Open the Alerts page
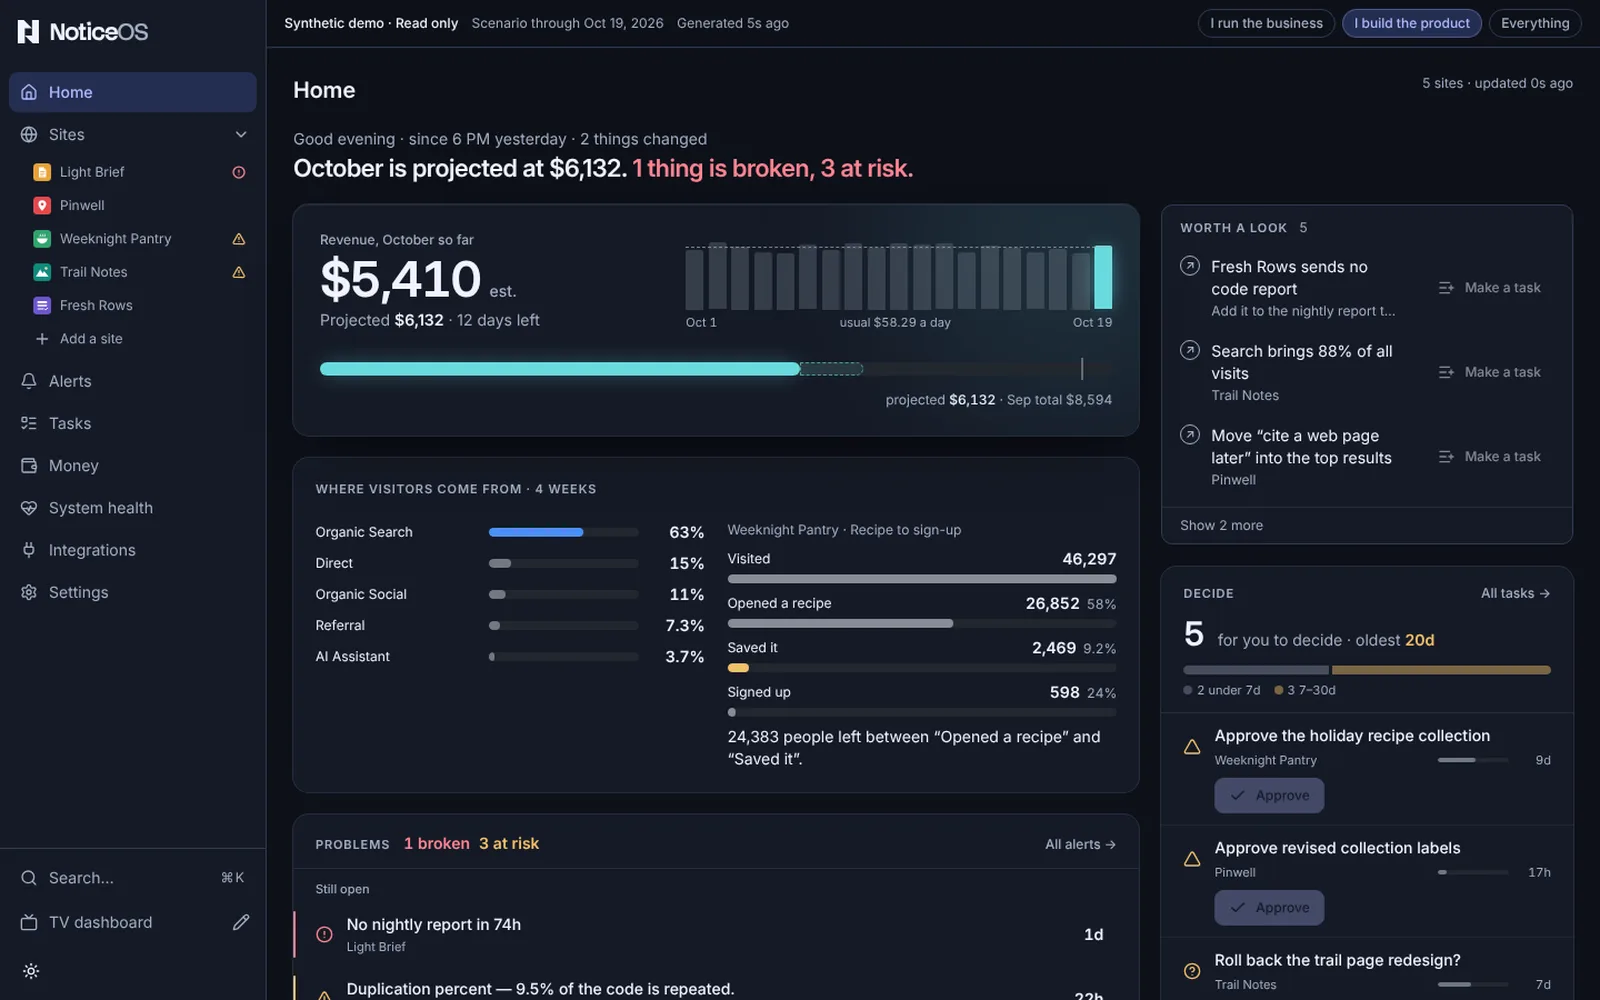This screenshot has width=1600, height=1000. pos(133,381)
